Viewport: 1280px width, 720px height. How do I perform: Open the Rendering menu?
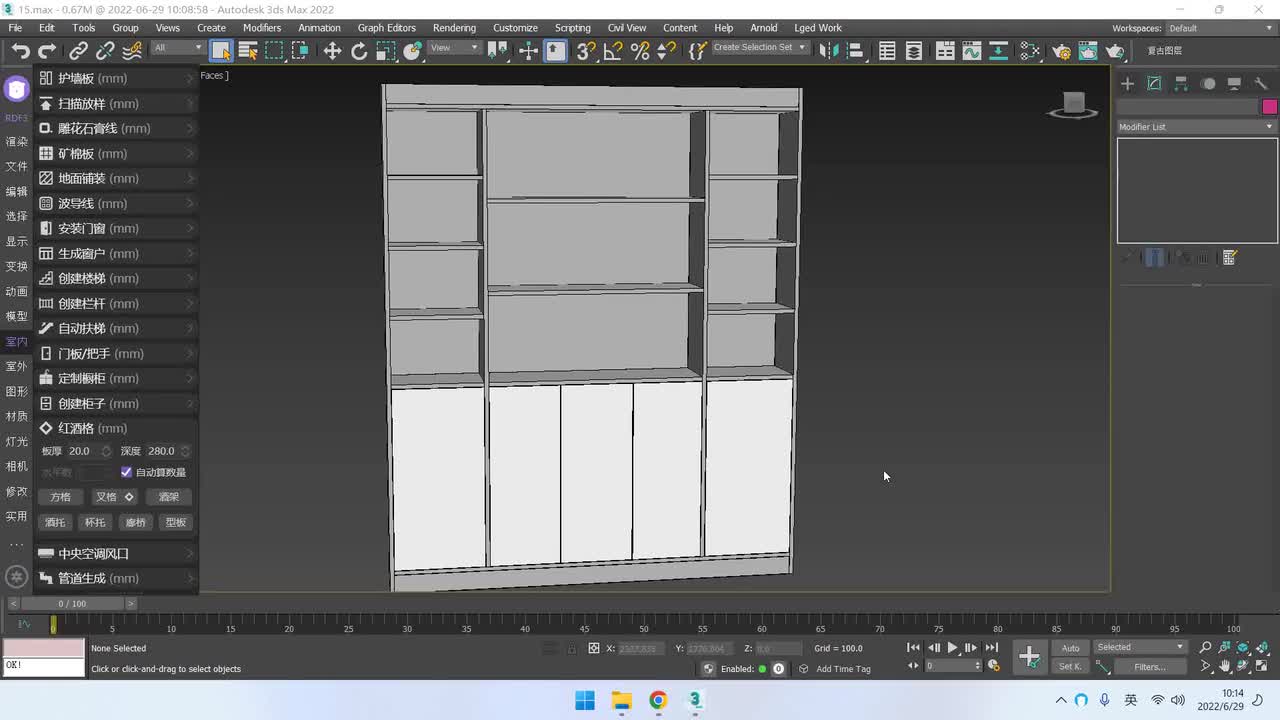(x=454, y=28)
